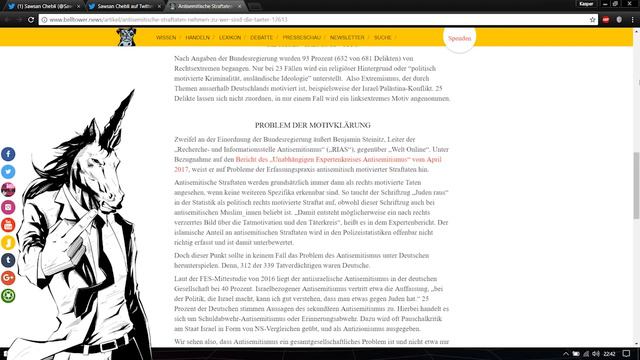This screenshot has height=360, width=640.
Task: Click the yellow J icon in social sidebar
Action: 8,242
